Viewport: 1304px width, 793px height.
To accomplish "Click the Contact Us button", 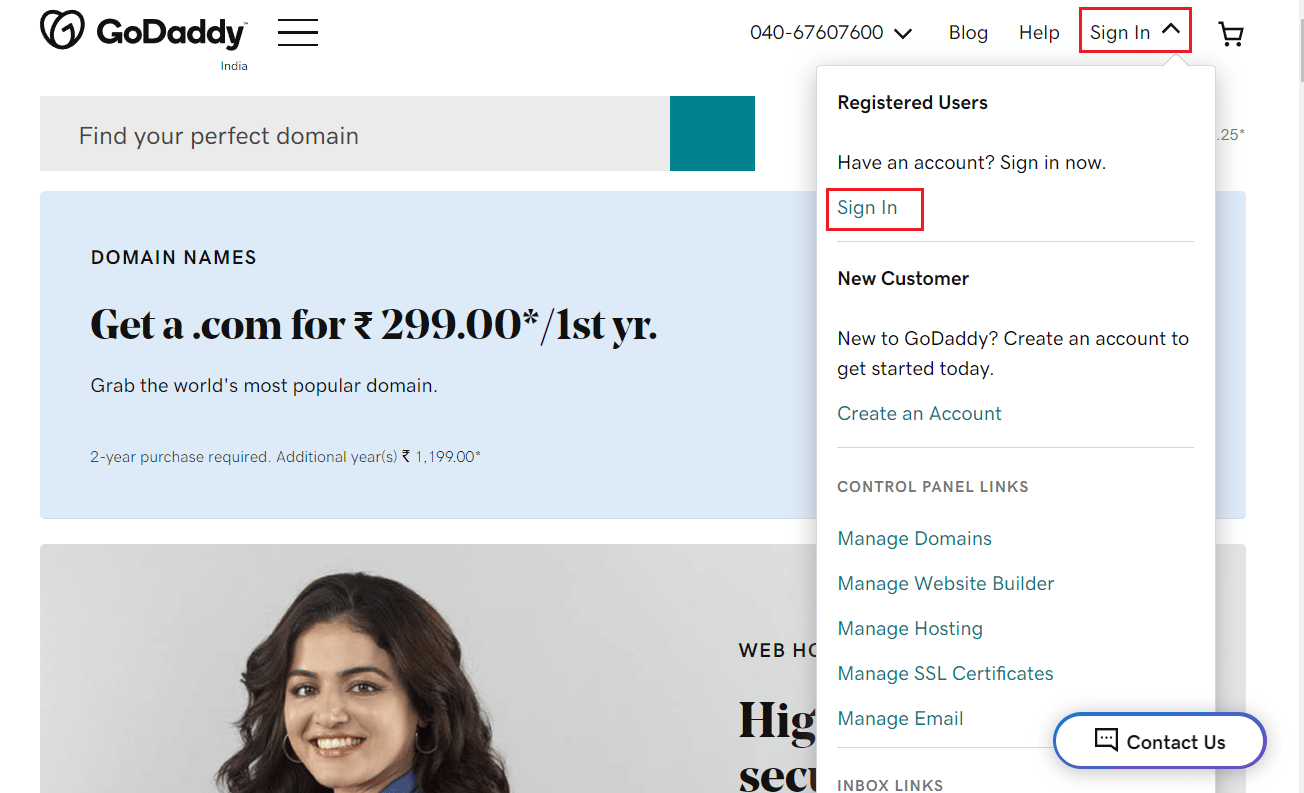I will [1159, 740].
